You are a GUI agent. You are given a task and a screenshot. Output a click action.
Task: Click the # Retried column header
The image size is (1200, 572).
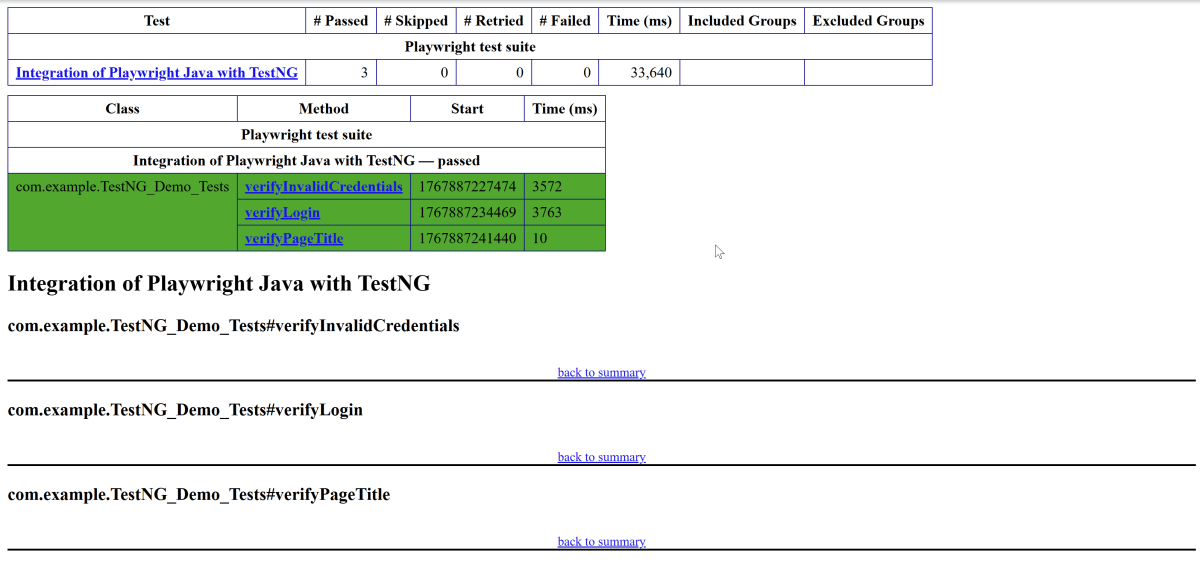493,21
